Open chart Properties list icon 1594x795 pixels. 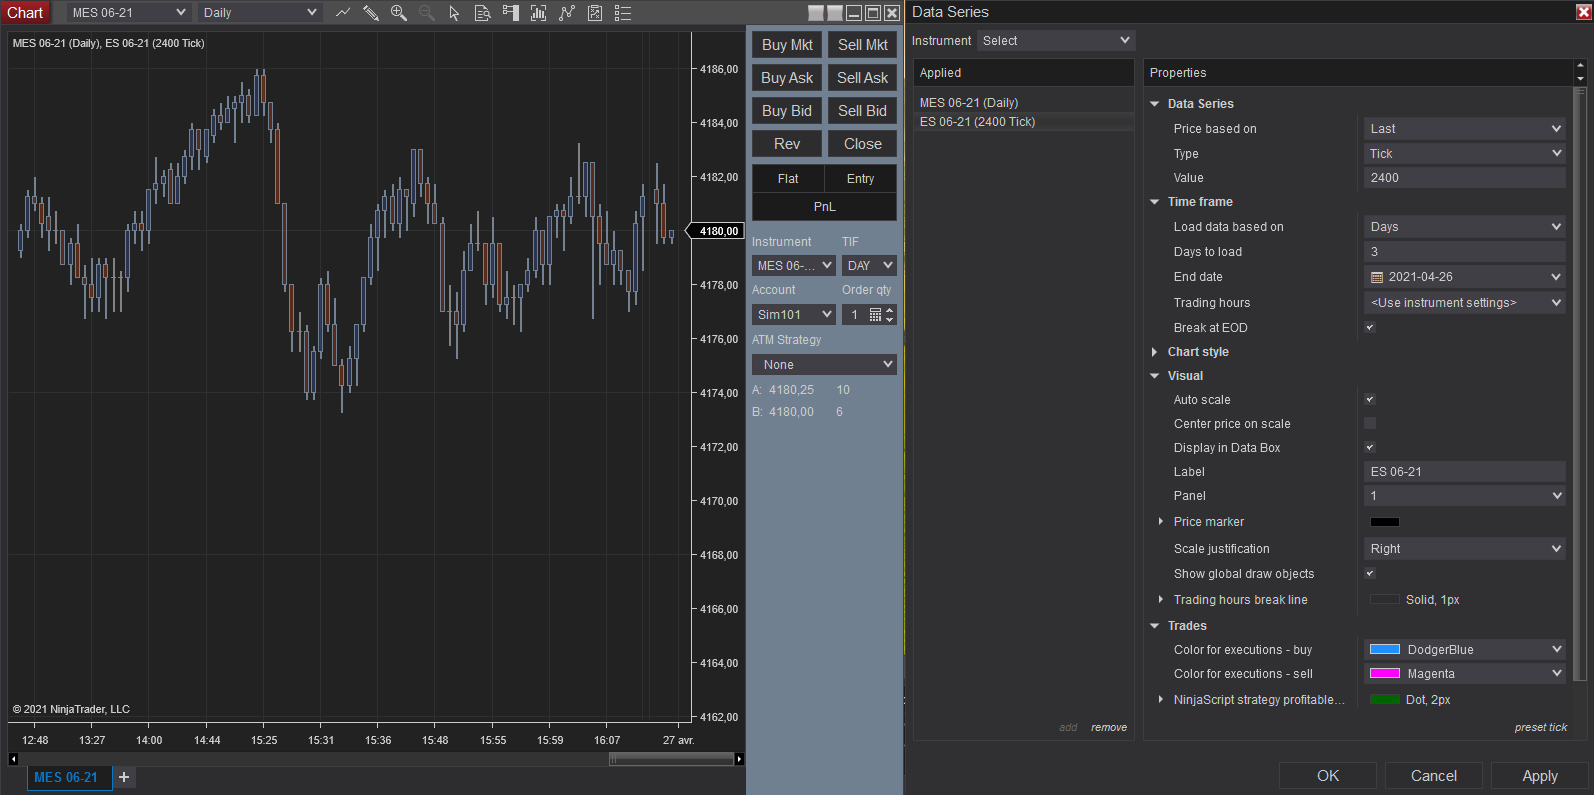click(x=623, y=13)
